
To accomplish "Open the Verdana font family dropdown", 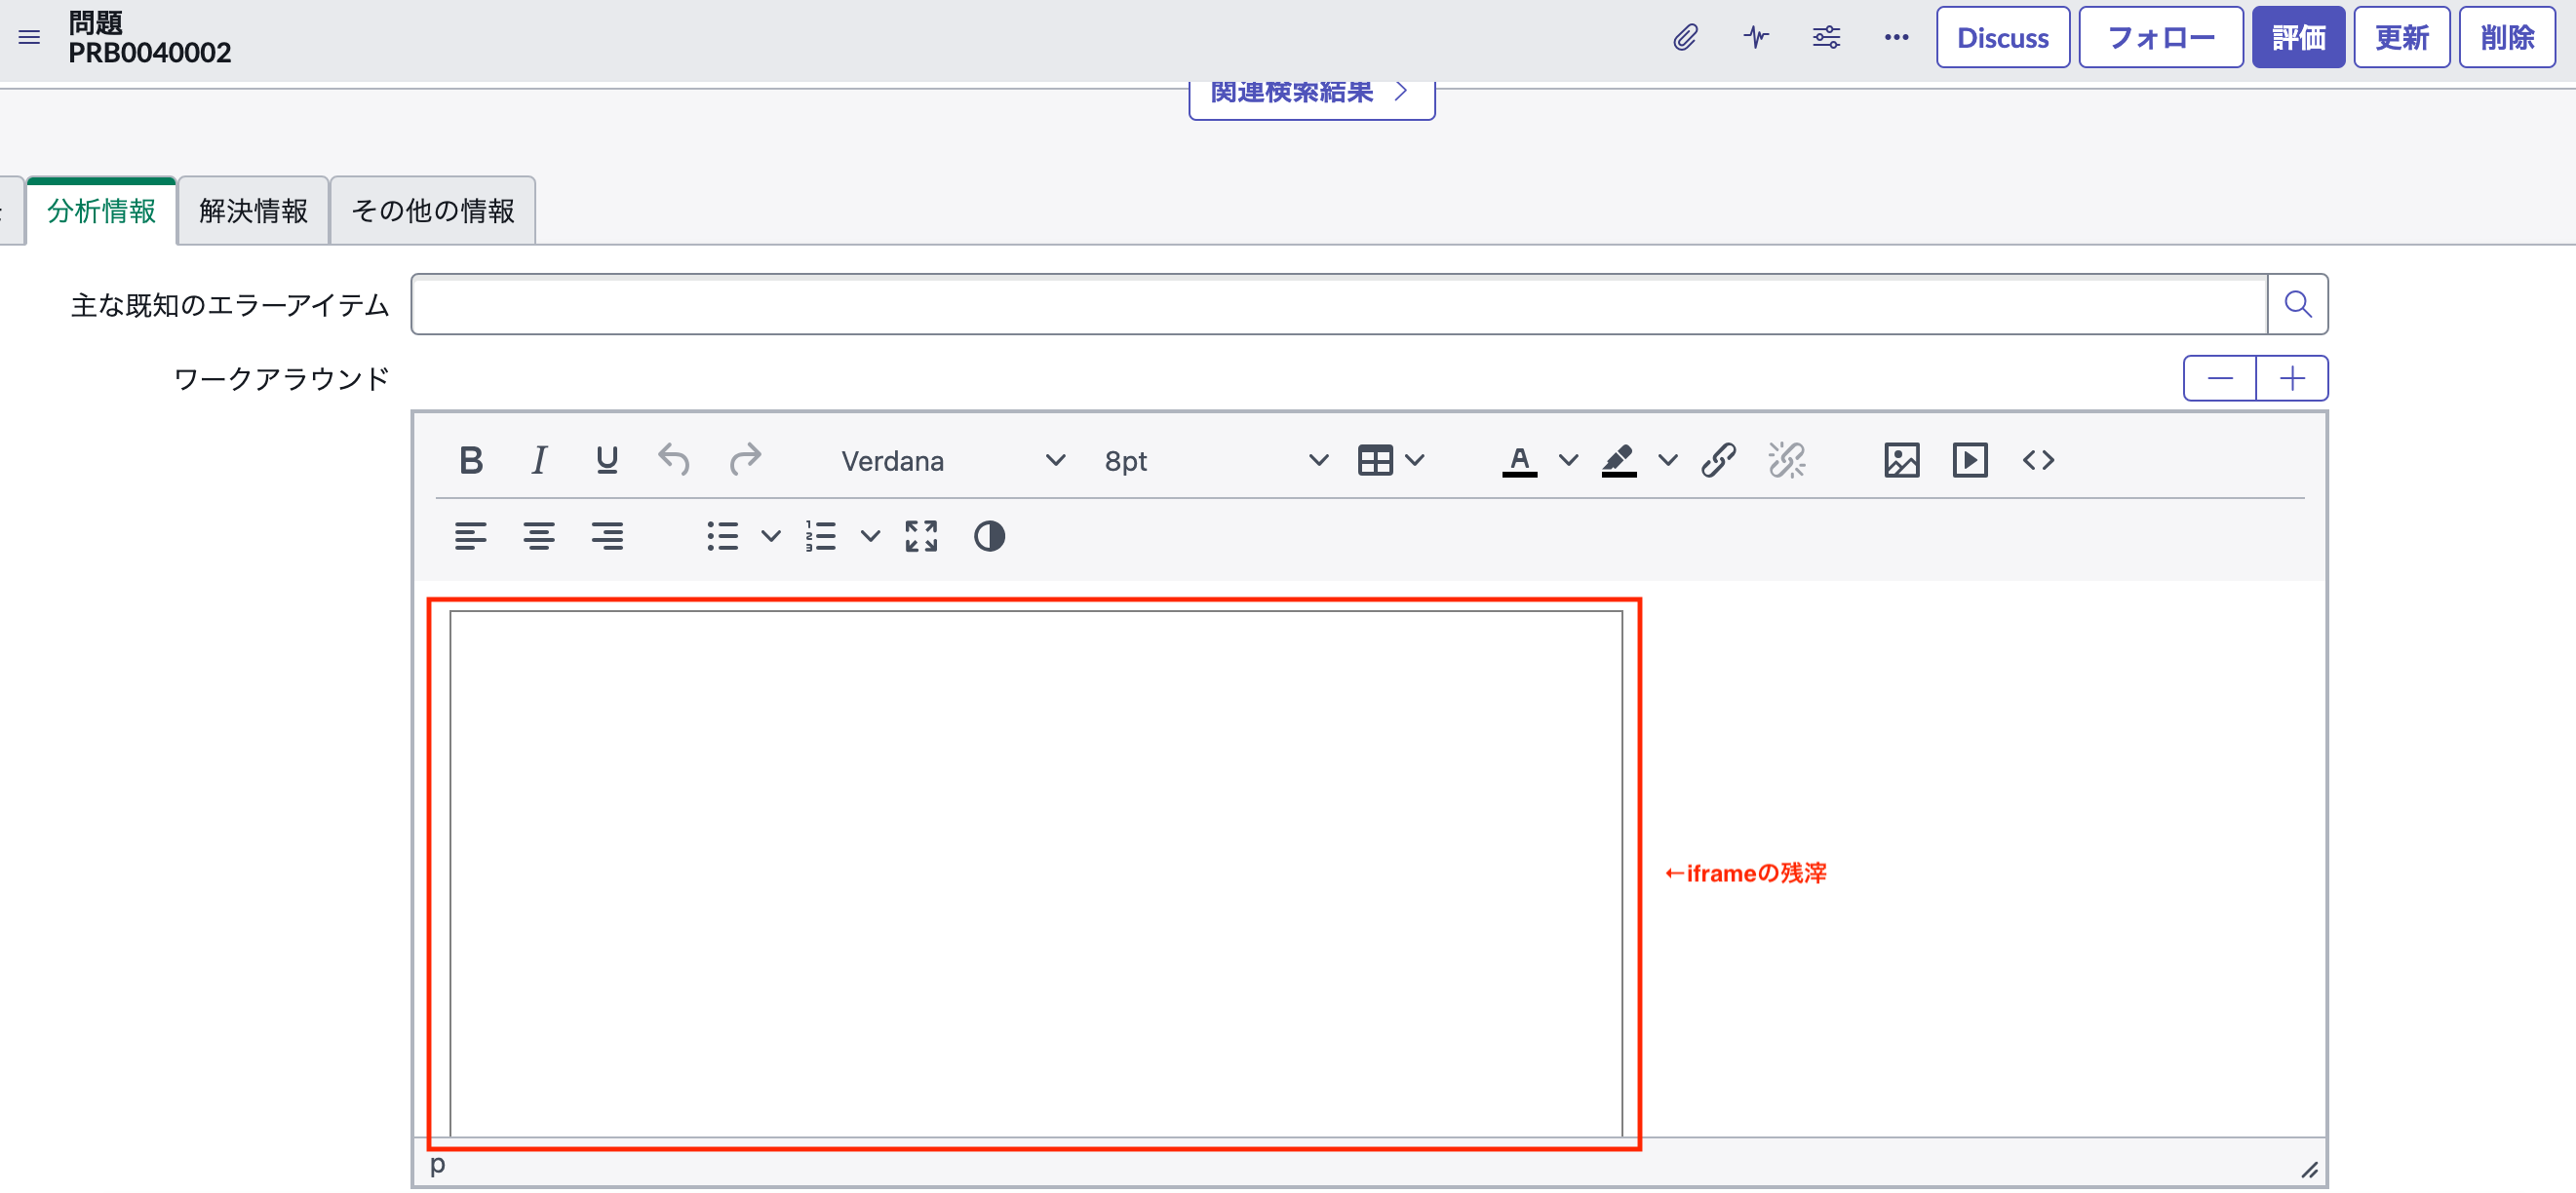I will click(952, 461).
